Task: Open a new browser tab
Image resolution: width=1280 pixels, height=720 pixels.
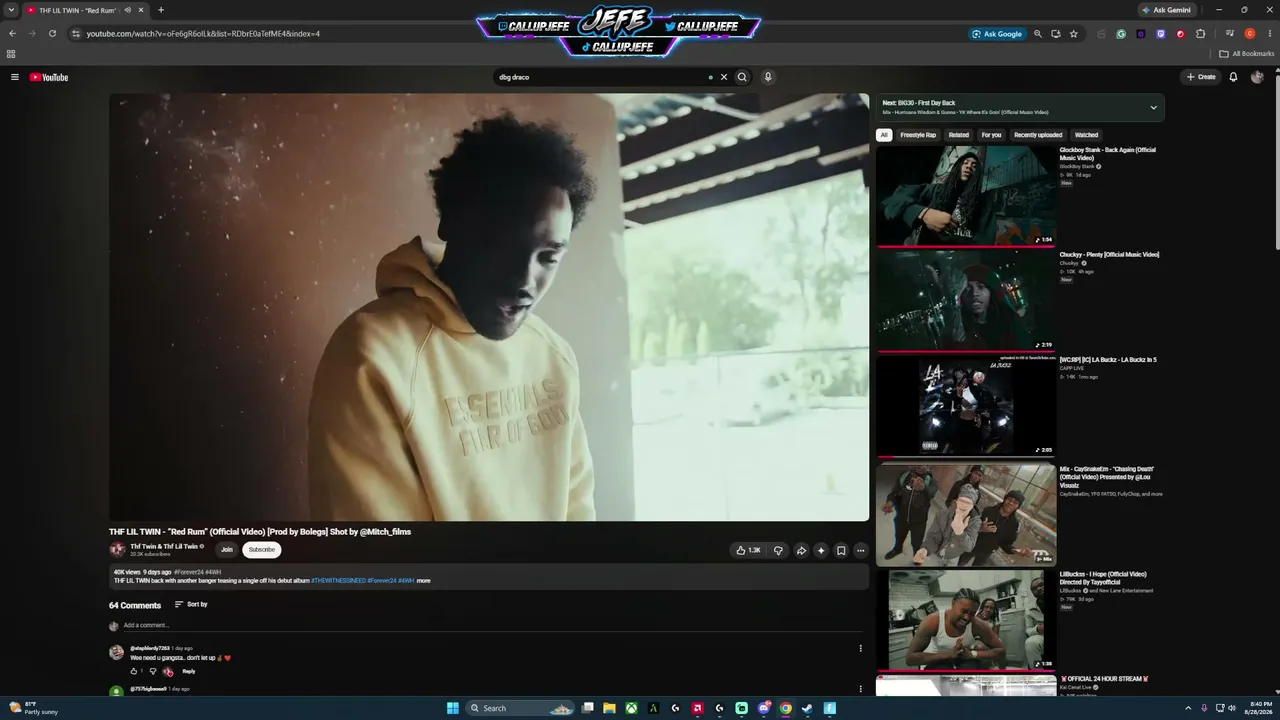Action: (x=161, y=10)
